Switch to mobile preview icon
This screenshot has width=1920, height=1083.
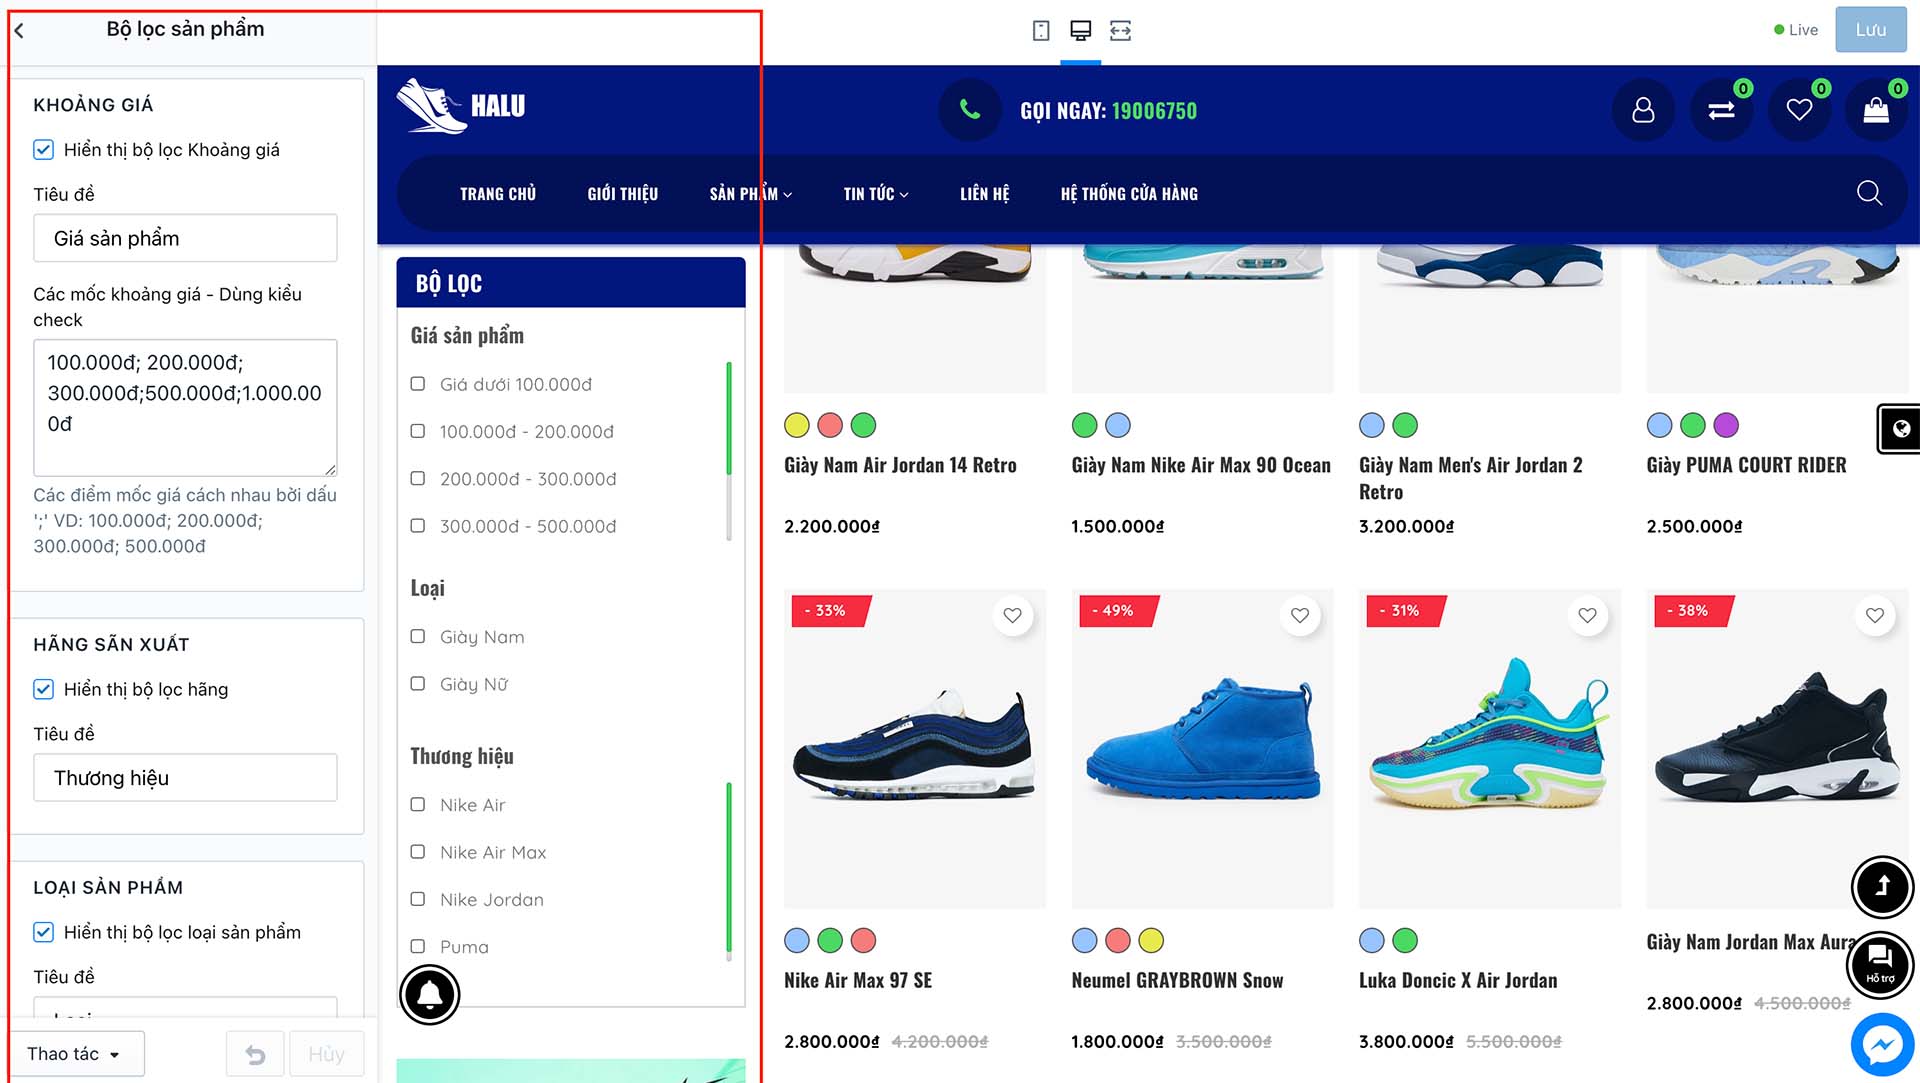tap(1041, 30)
